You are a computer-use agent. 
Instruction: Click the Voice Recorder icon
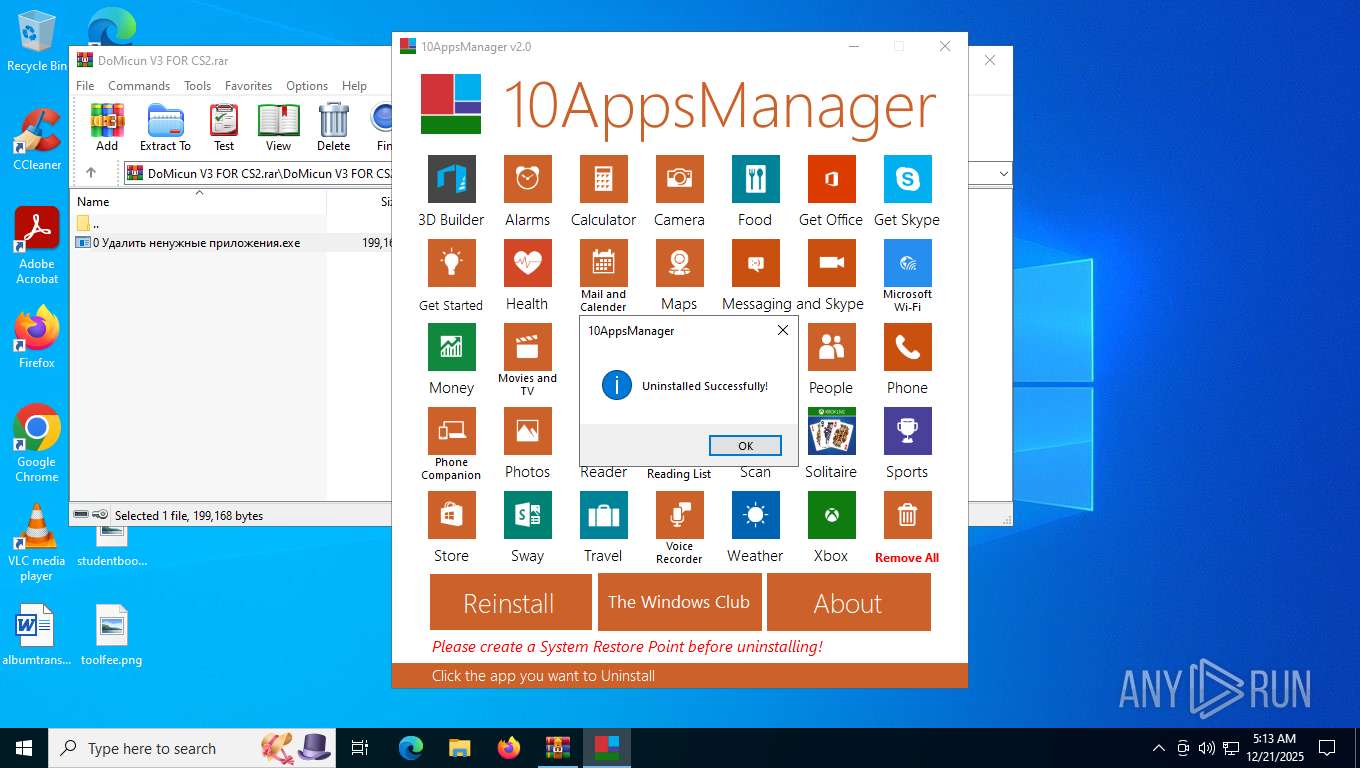coord(679,515)
